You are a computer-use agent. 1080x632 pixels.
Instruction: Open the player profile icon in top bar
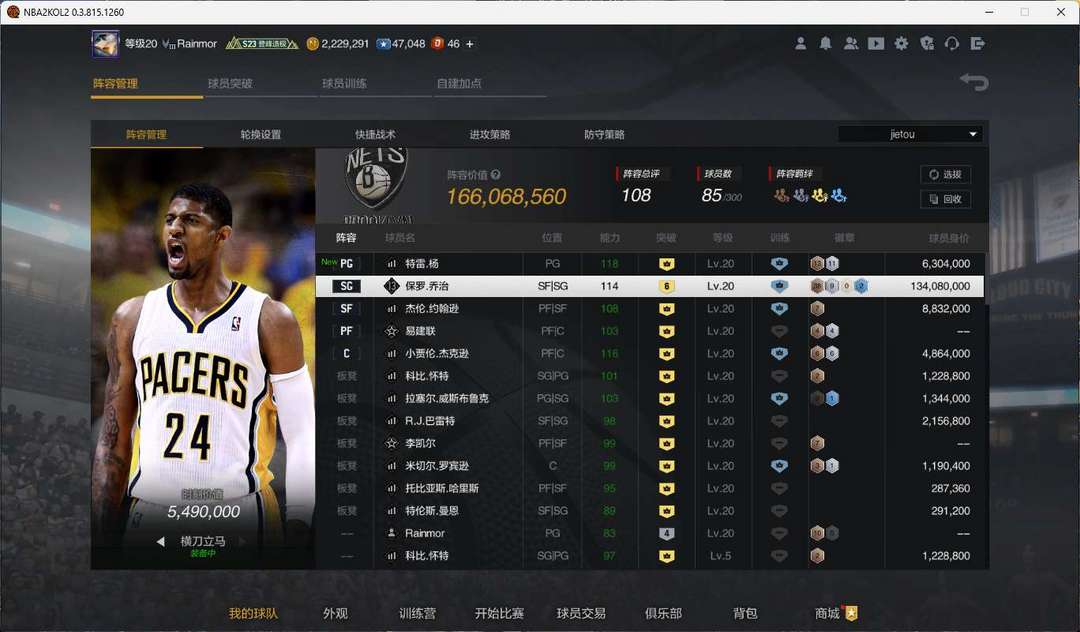[x=800, y=43]
